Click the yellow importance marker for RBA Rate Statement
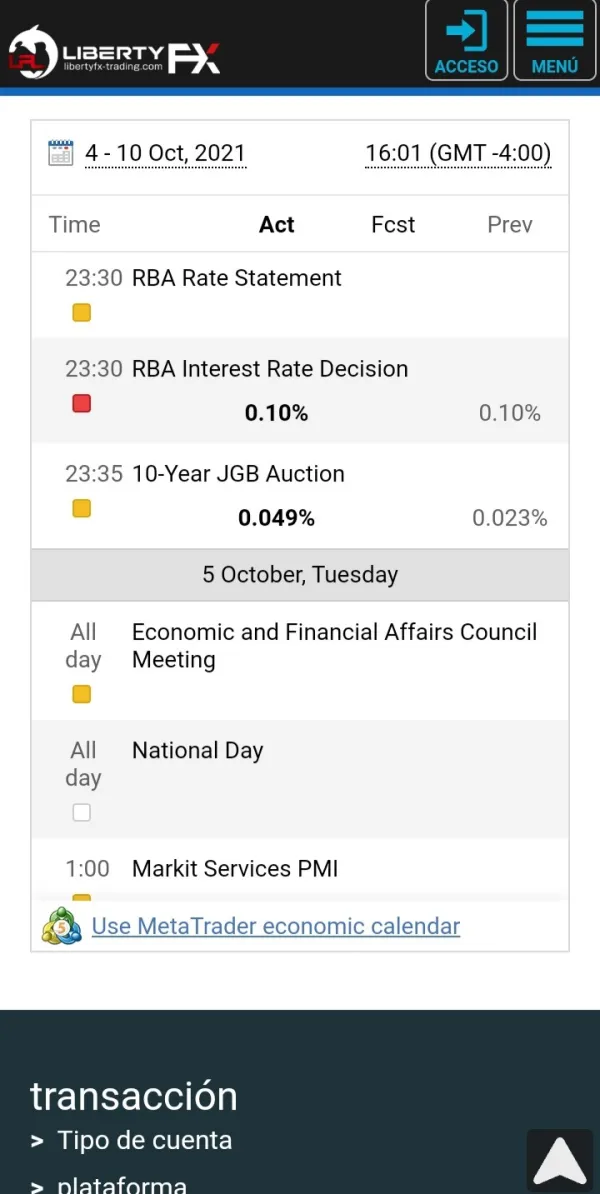Viewport: 600px width, 1194px height. tap(82, 312)
